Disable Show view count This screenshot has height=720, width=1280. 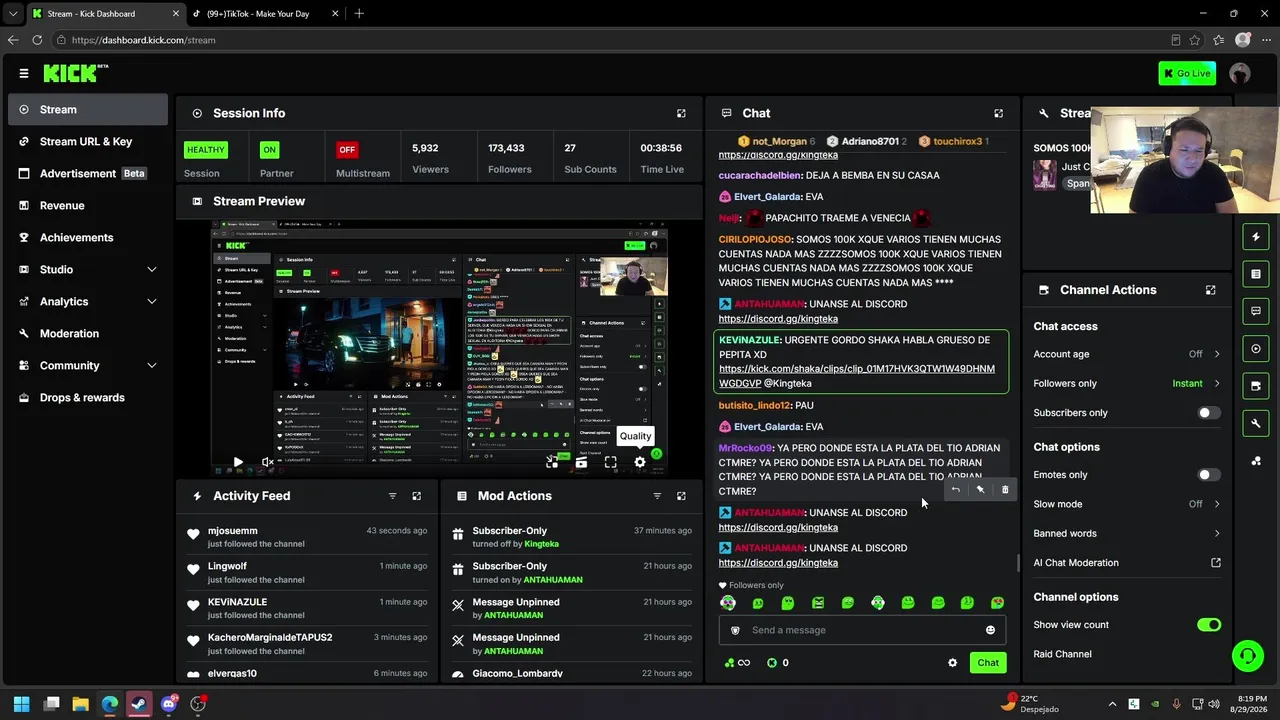pos(1209,625)
